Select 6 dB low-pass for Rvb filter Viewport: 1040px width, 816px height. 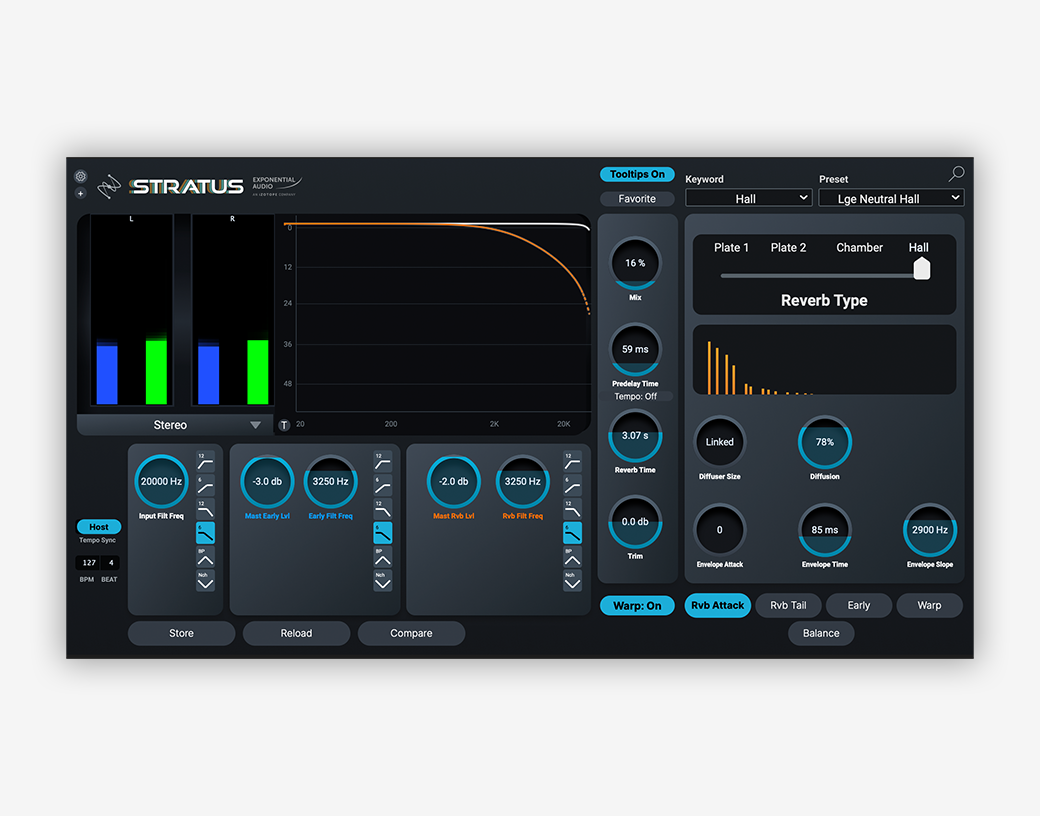(x=572, y=533)
